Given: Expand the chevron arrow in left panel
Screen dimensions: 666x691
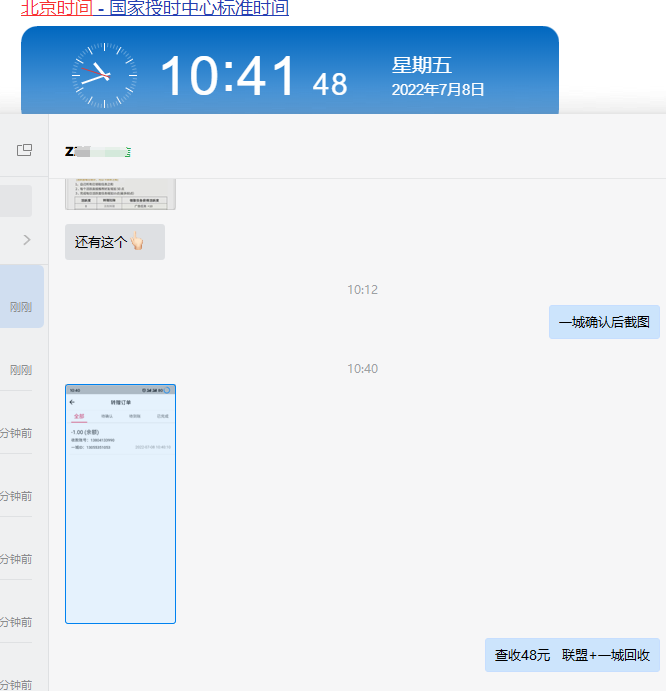Looking at the screenshot, I should (27, 239).
